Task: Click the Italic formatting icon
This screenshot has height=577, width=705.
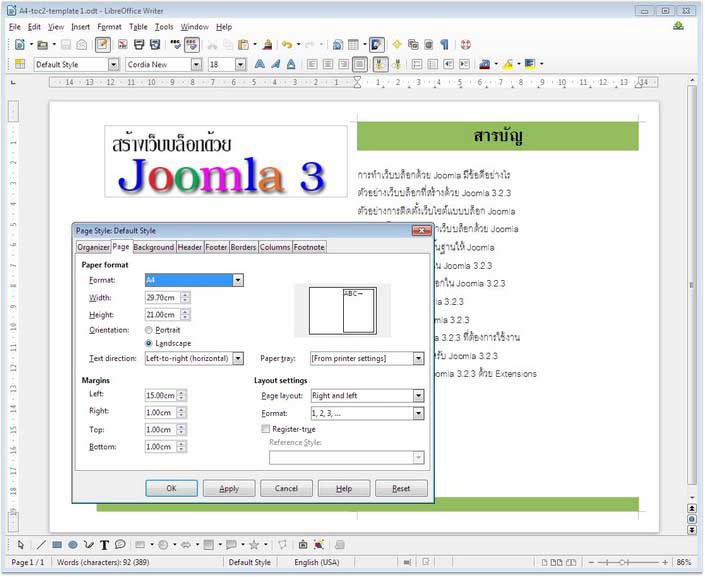Action: [x=275, y=64]
